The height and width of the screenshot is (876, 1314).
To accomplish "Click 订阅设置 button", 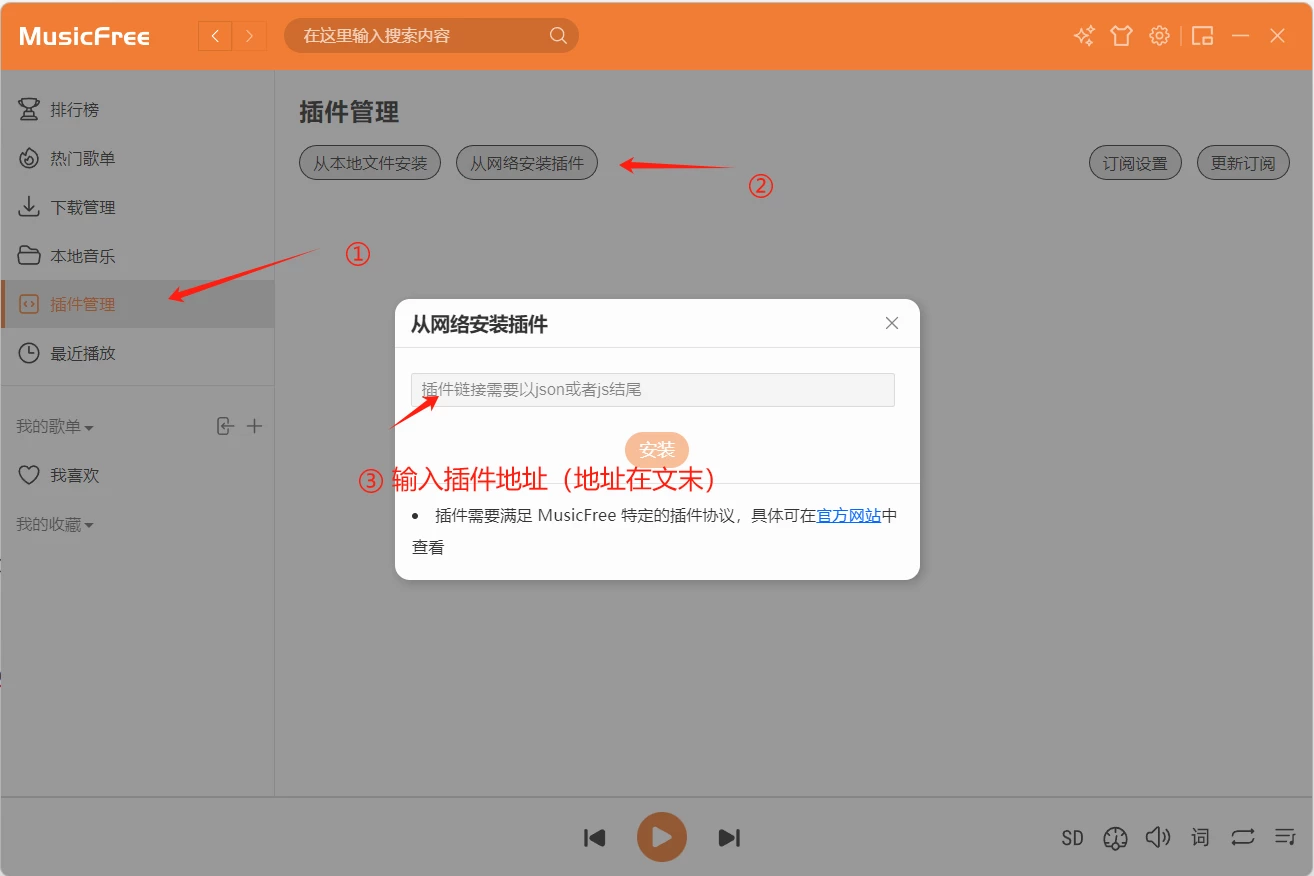I will click(x=1135, y=163).
